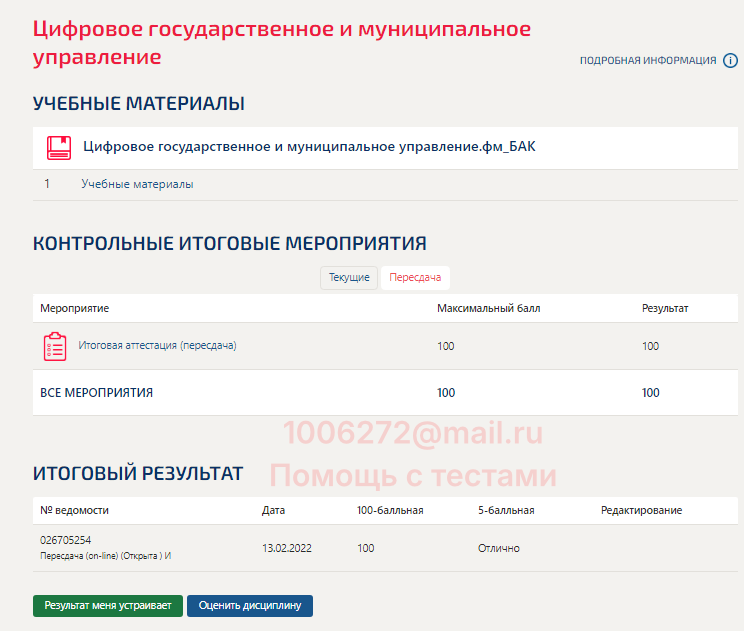Click the statement number 026705254
This screenshot has height=631, width=744.
click(65, 540)
